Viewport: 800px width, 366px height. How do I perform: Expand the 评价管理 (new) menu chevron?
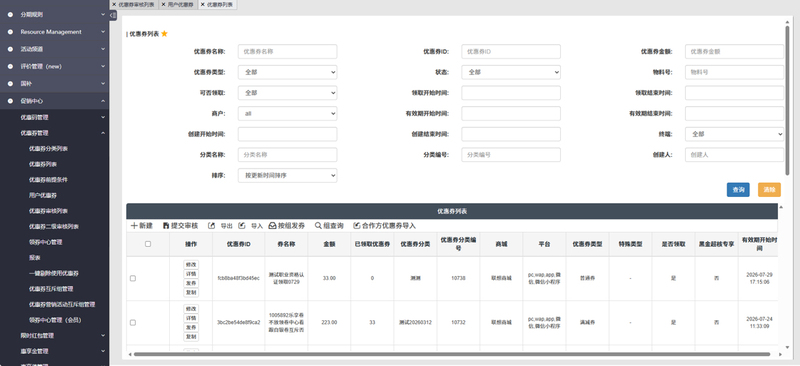[x=103, y=66]
